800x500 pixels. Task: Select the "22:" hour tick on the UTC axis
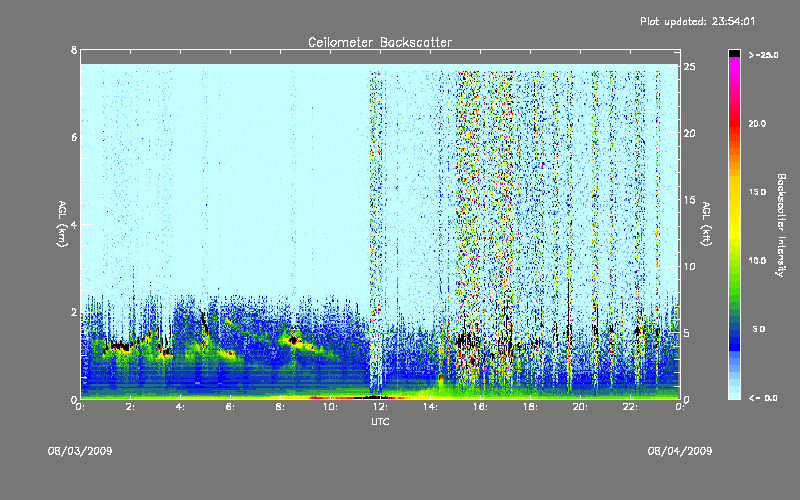pos(630,407)
